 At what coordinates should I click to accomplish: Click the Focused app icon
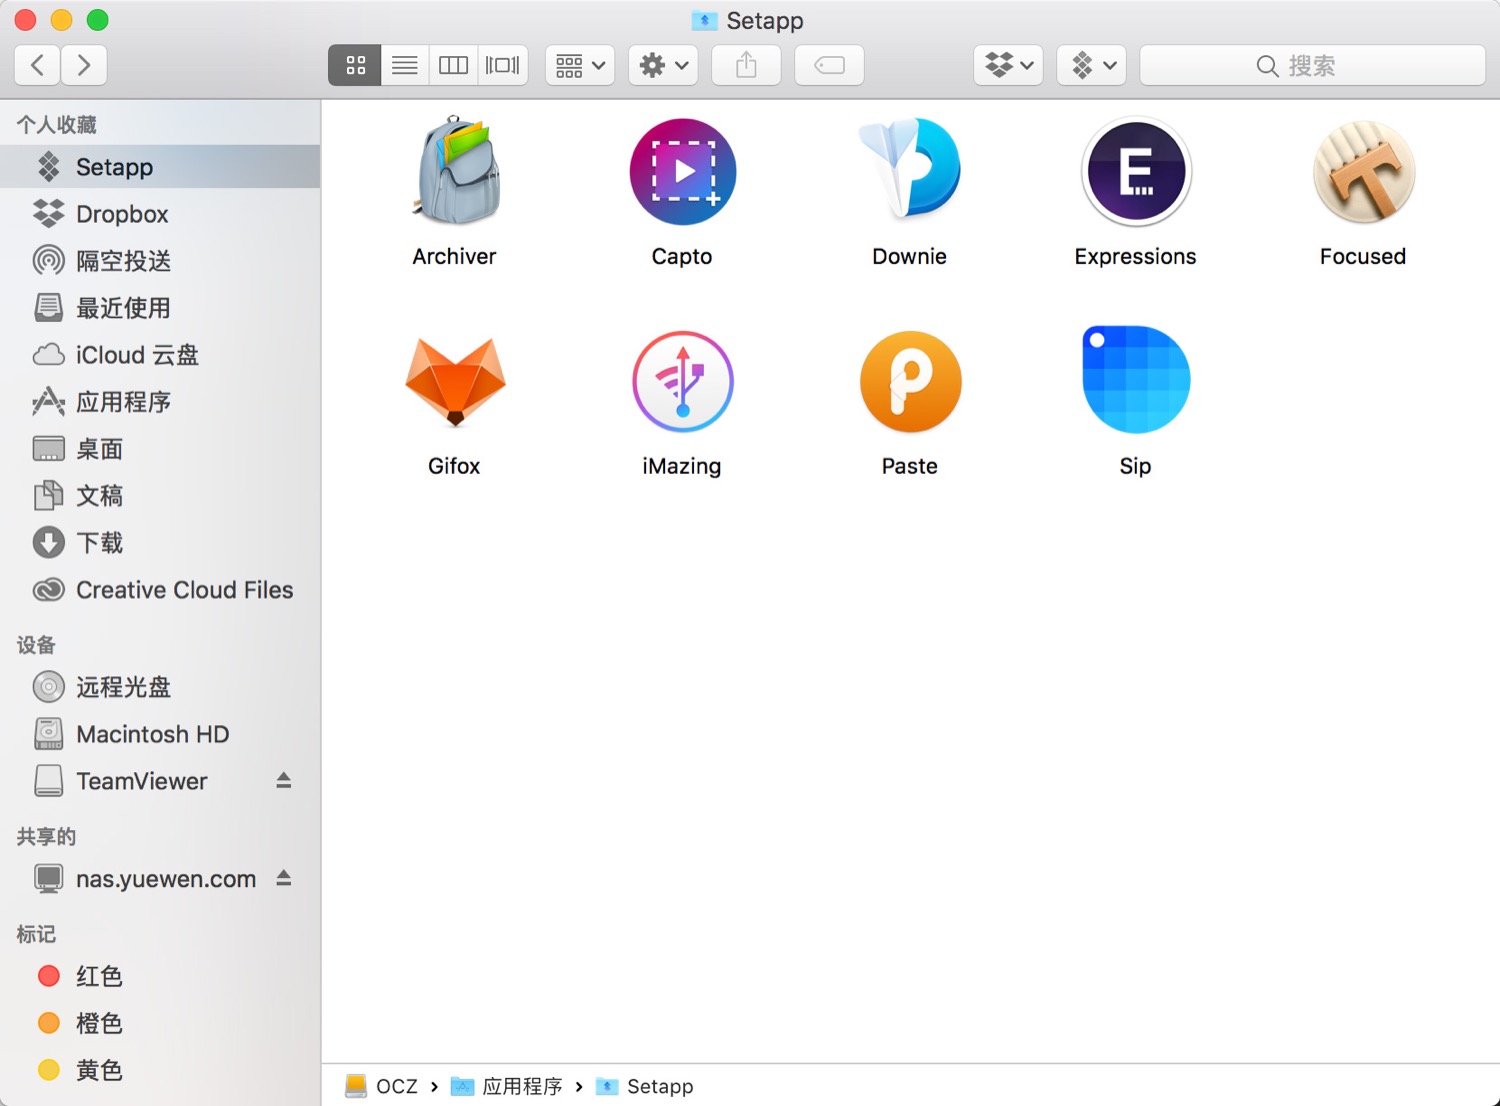[x=1363, y=172]
